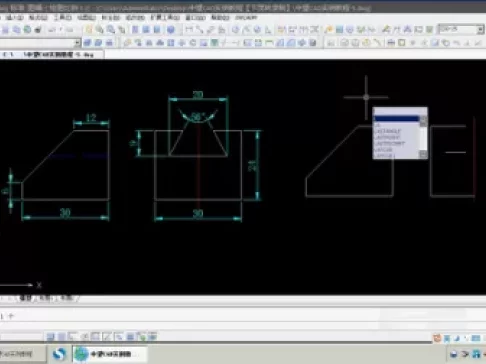This screenshot has width=486, height=364.
Task: Click the layer manager icon beside layer dropdown
Action: pos(87,43)
